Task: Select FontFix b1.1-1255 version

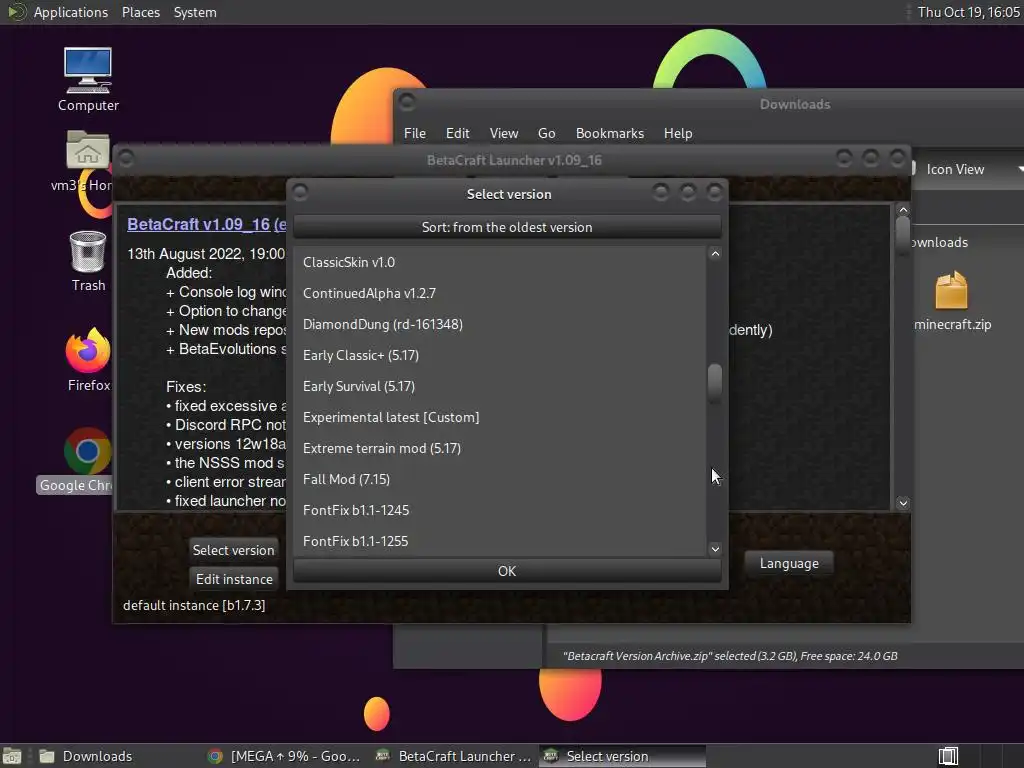Action: click(500, 541)
